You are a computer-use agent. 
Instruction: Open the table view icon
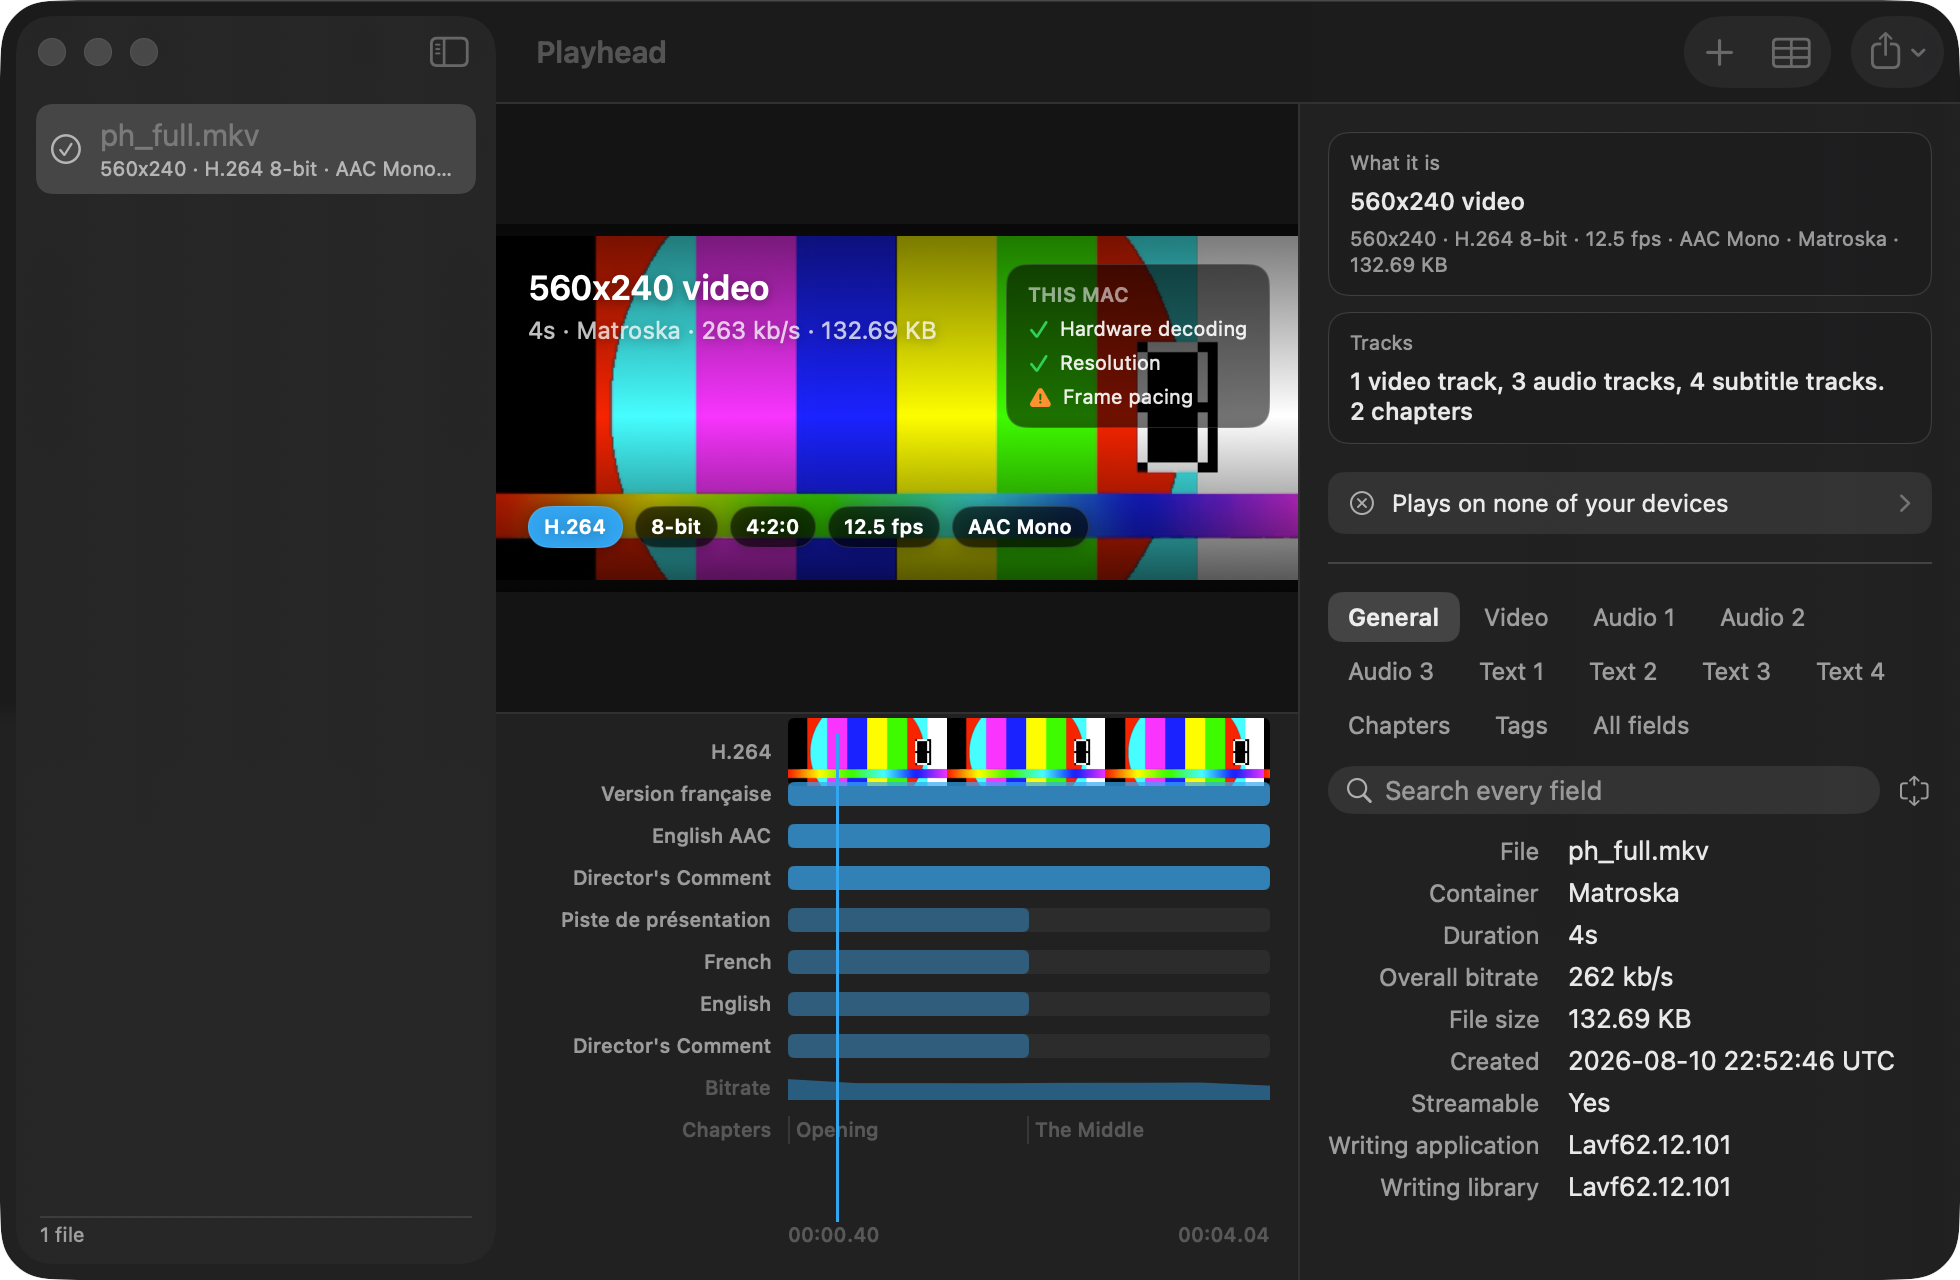click(1790, 52)
